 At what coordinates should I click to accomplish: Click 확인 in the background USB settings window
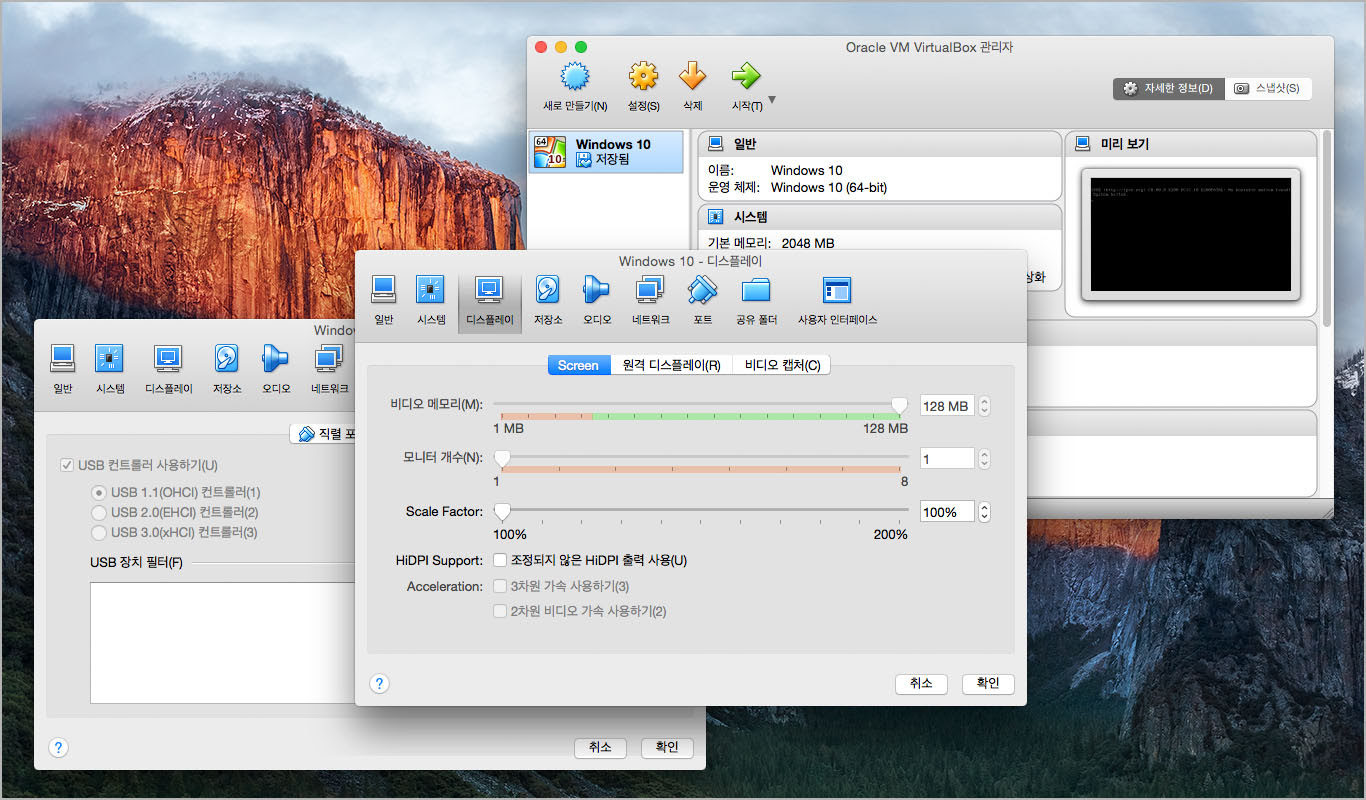(667, 747)
